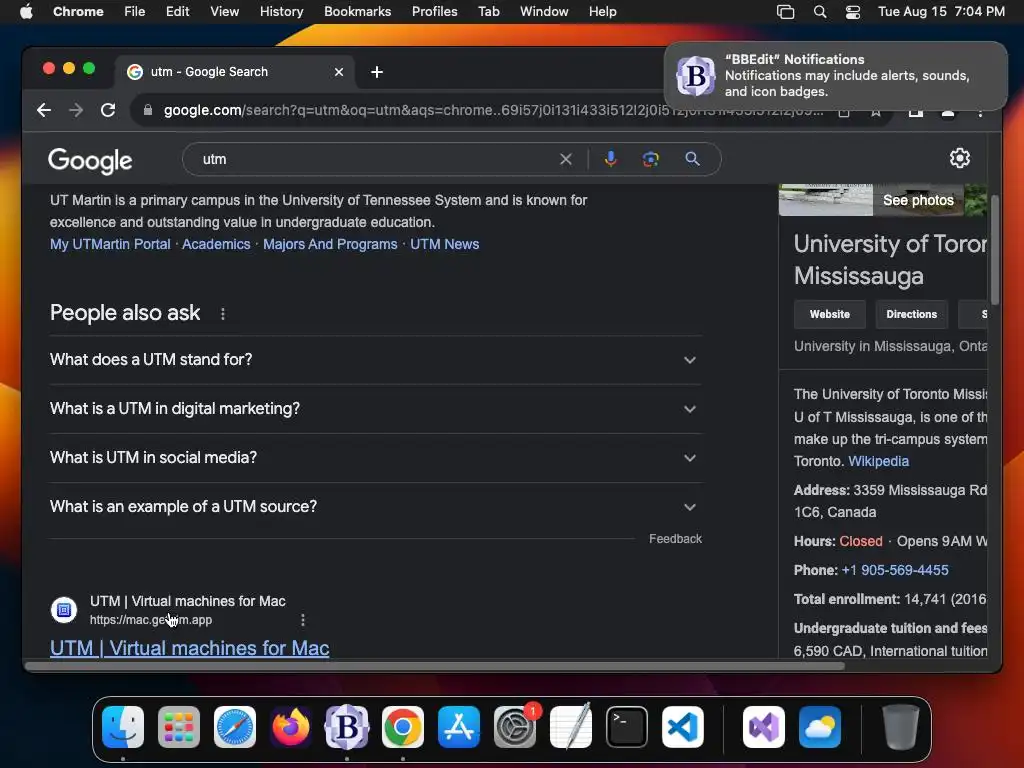Open Majors And Programs link
Viewport: 1024px width, 768px height.
(x=330, y=244)
